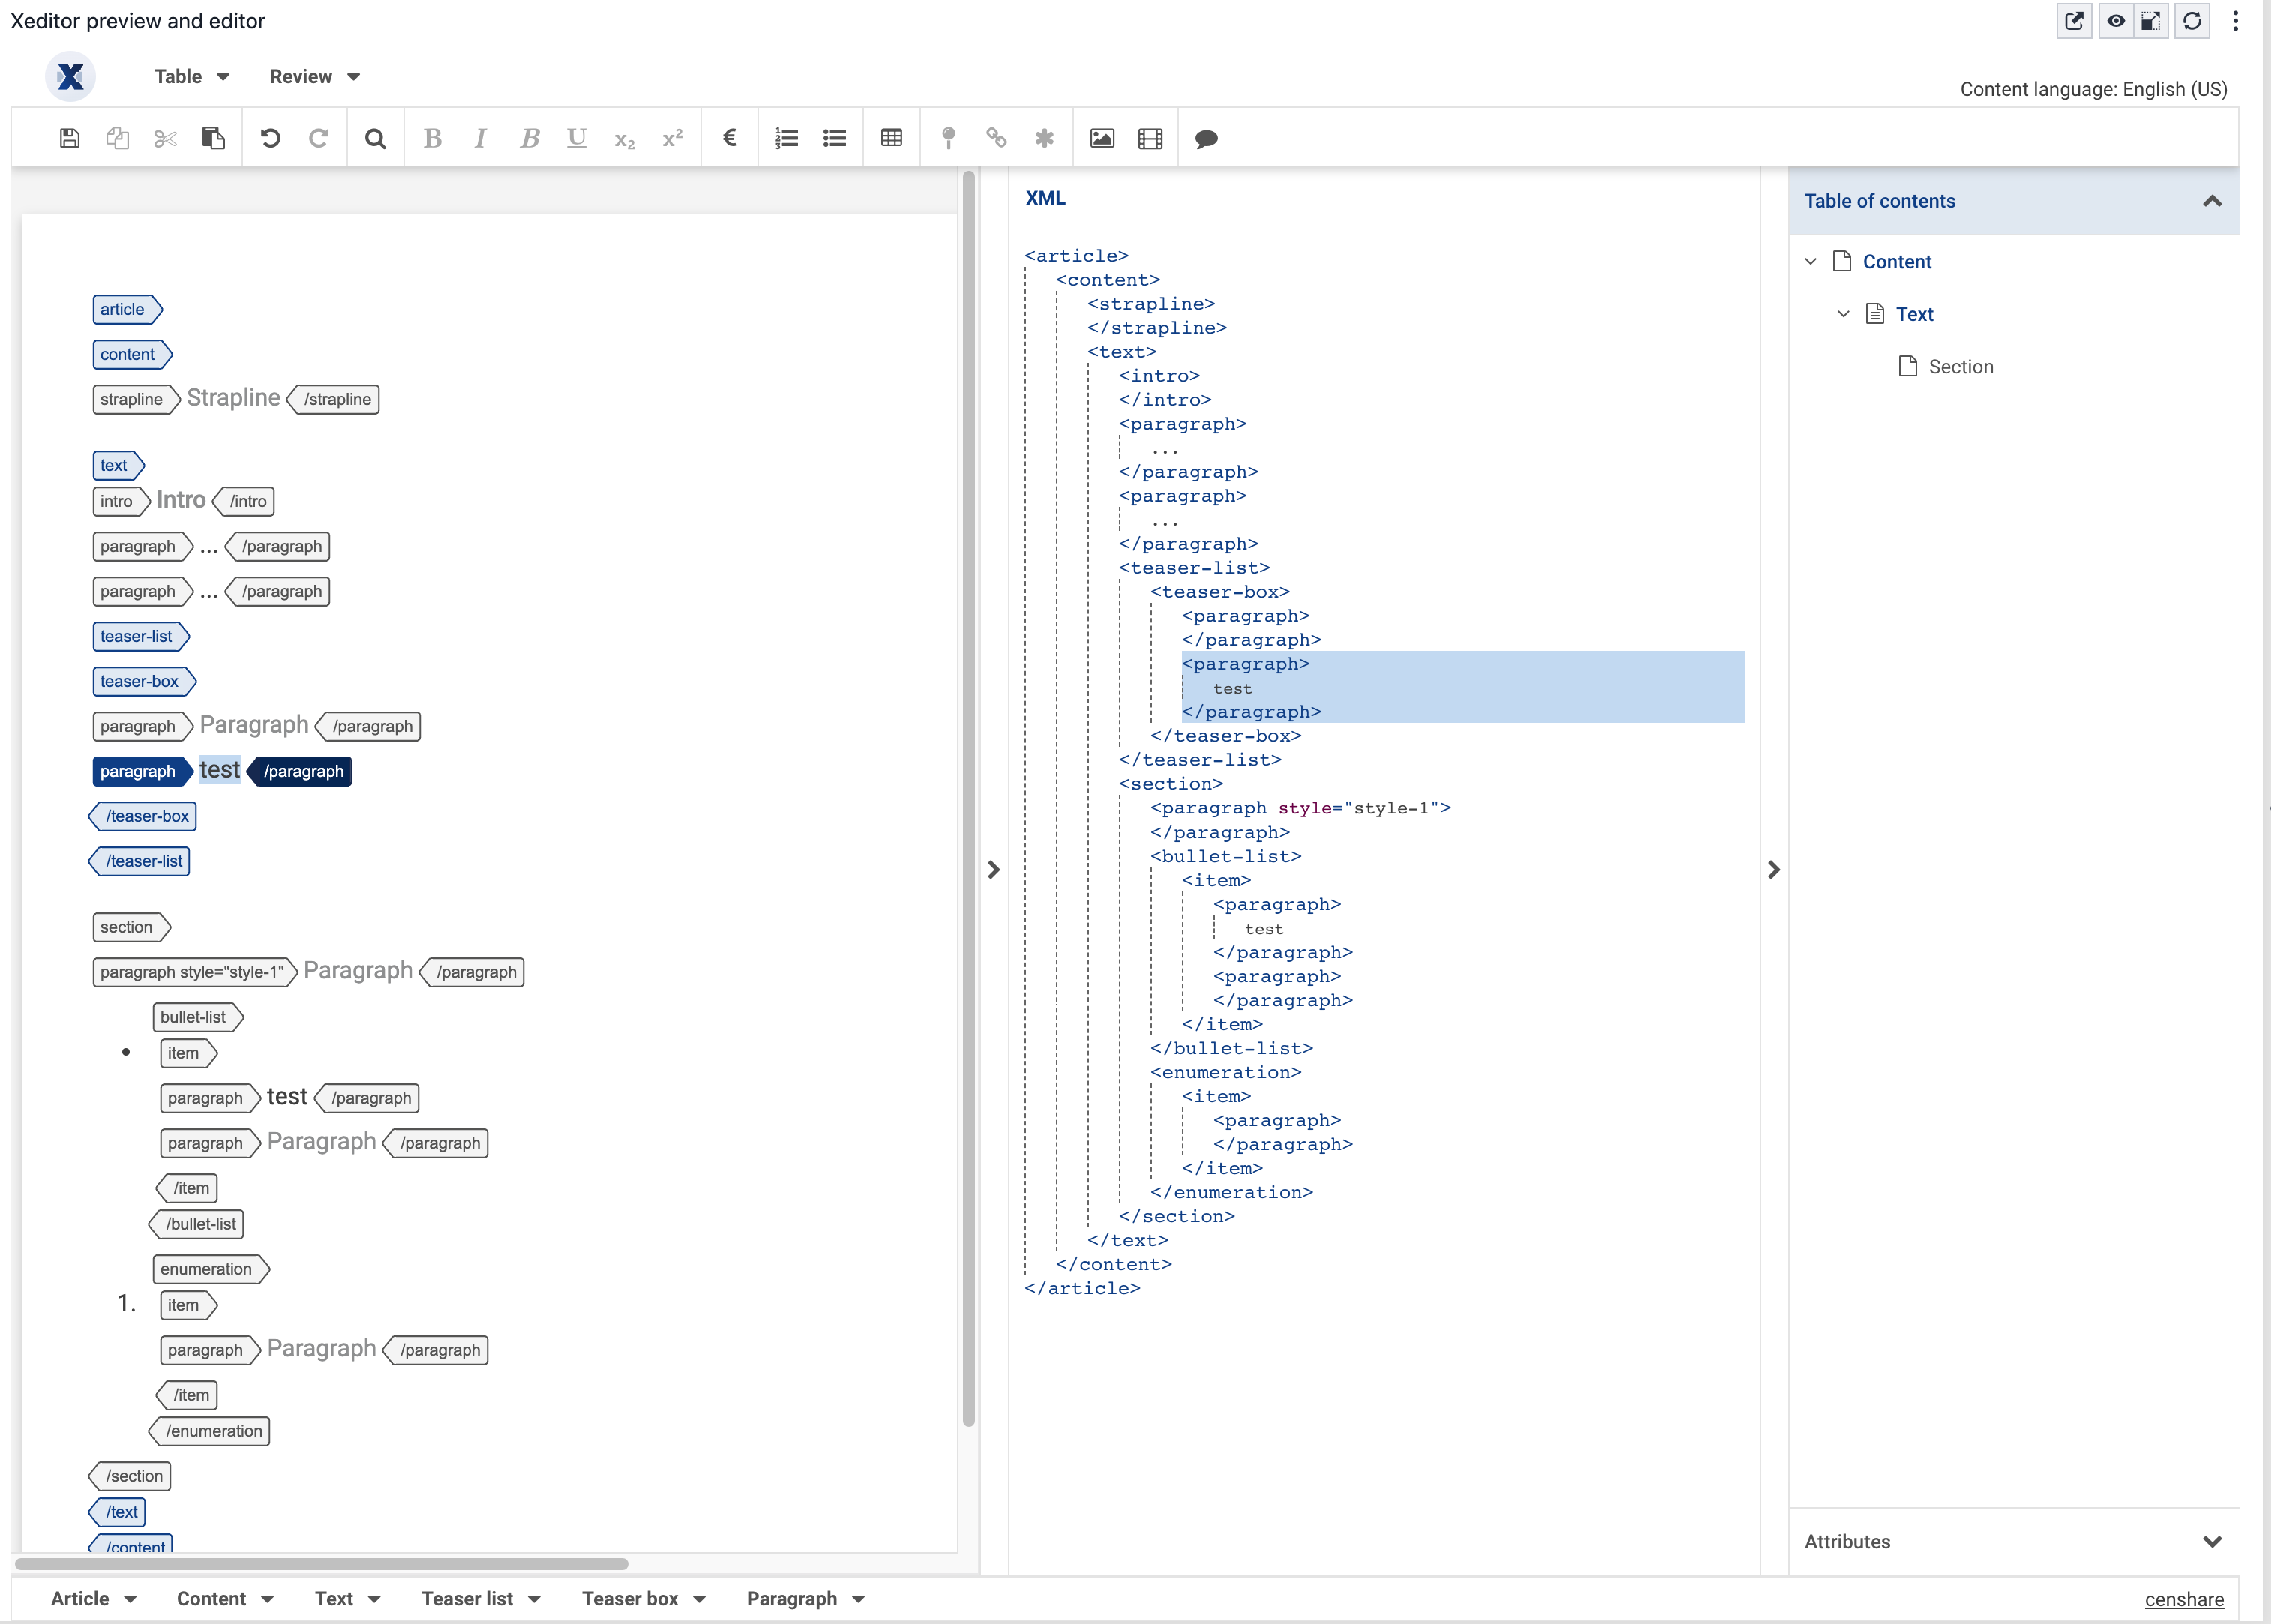The width and height of the screenshot is (2271, 1624).
Task: Insert the Euro currency symbol
Action: [729, 138]
